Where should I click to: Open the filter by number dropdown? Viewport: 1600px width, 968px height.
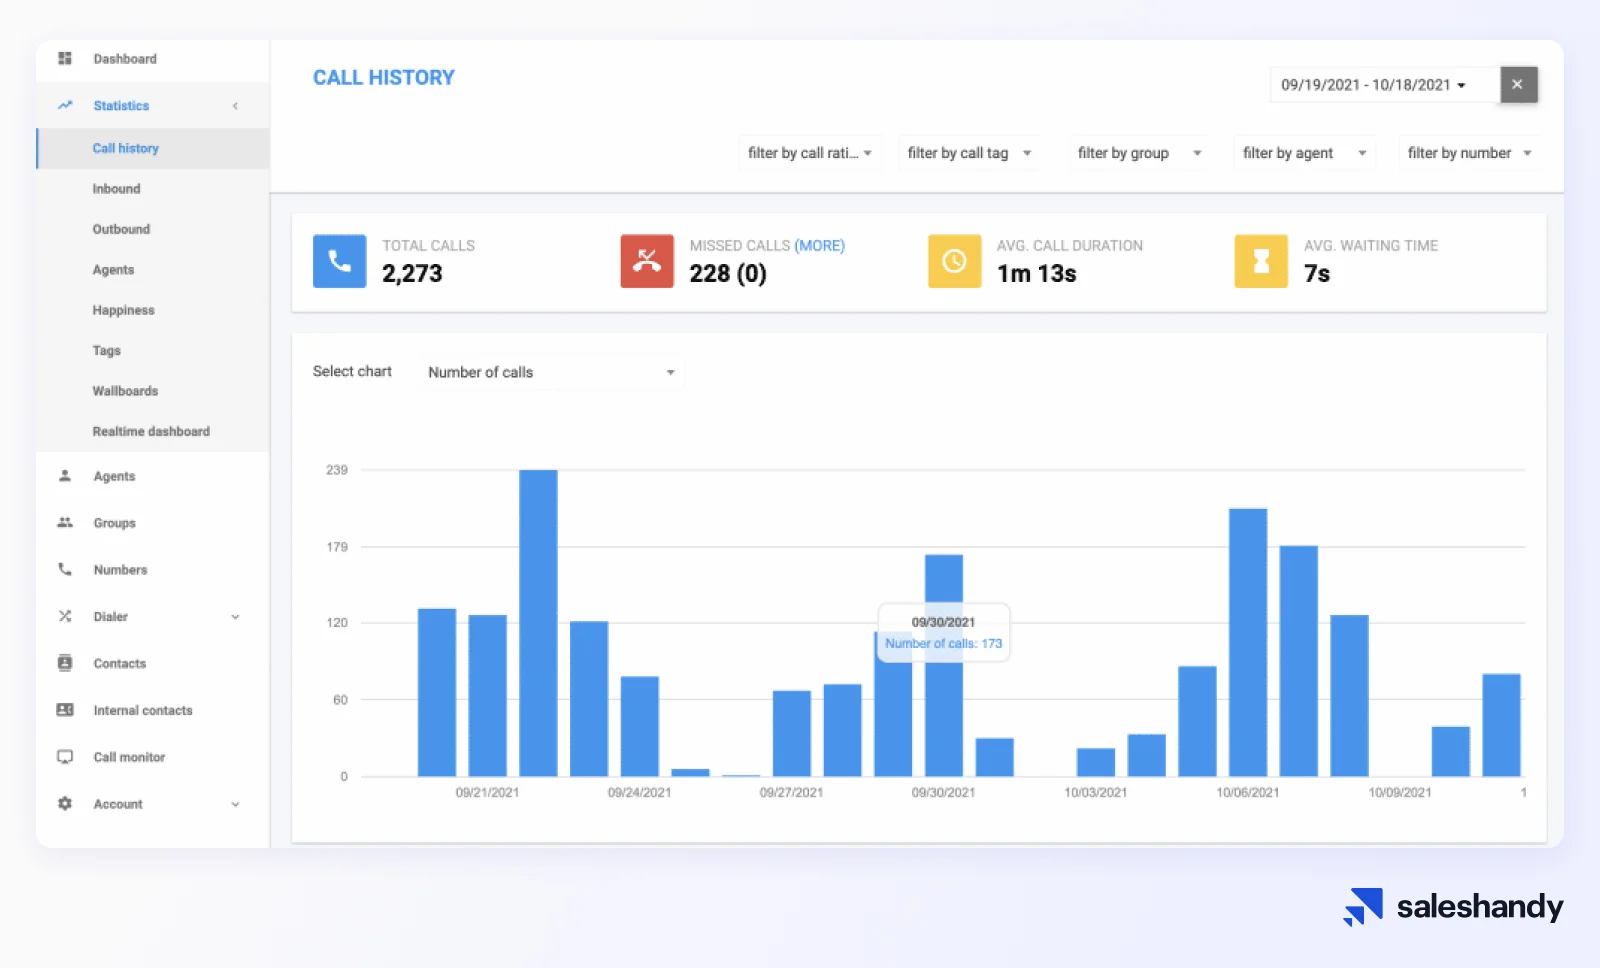pos(1470,153)
